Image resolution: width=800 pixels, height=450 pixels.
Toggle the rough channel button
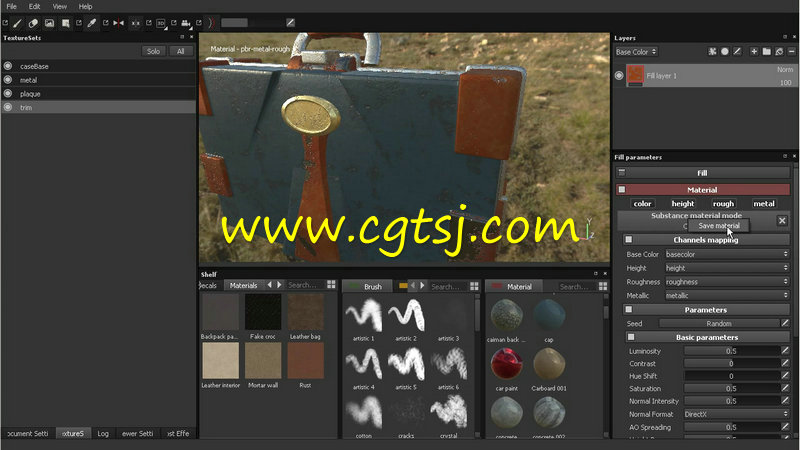(x=723, y=204)
